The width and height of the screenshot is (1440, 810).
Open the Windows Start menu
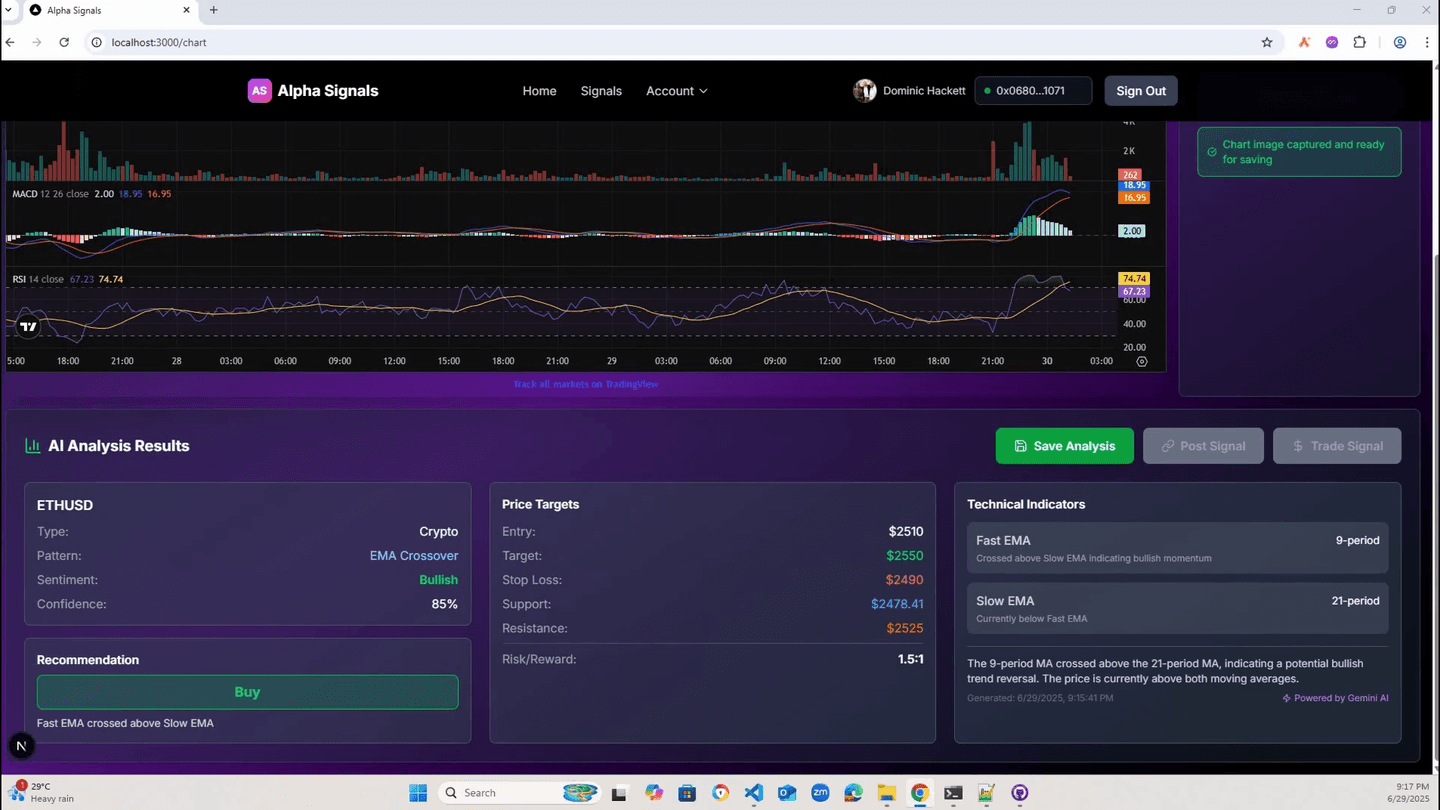coord(418,793)
